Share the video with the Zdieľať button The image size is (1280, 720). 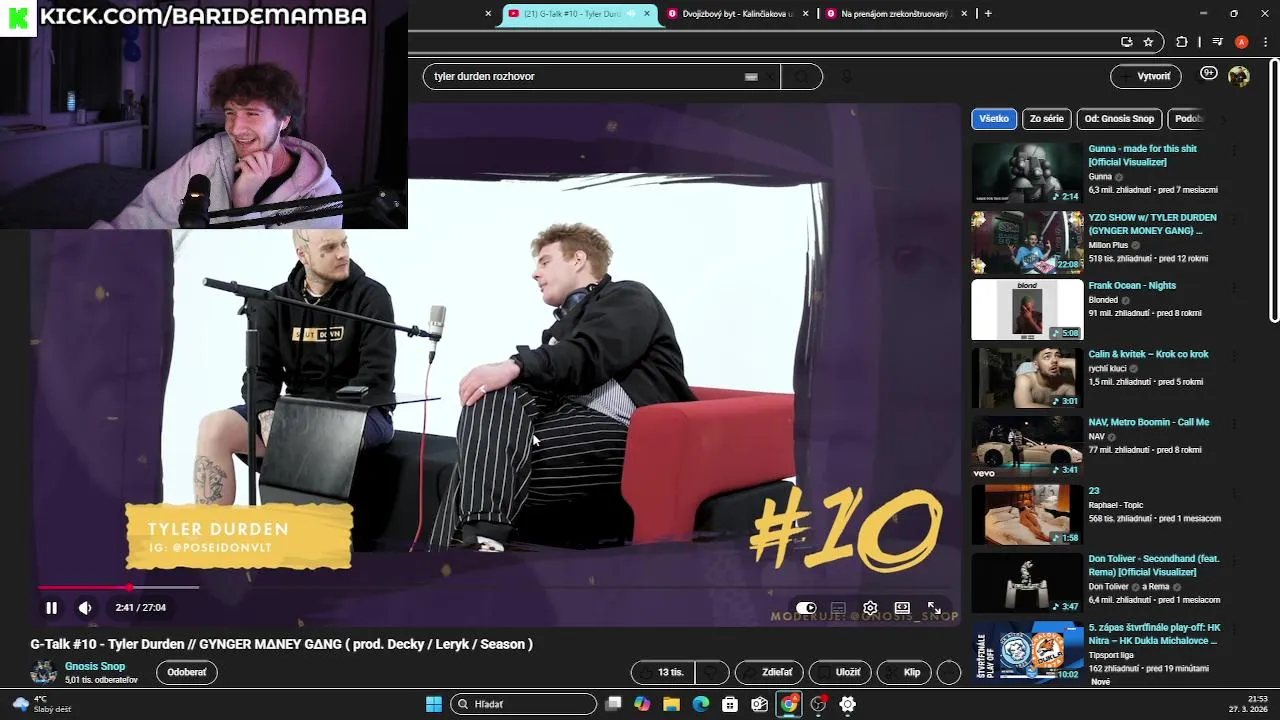[x=769, y=672]
